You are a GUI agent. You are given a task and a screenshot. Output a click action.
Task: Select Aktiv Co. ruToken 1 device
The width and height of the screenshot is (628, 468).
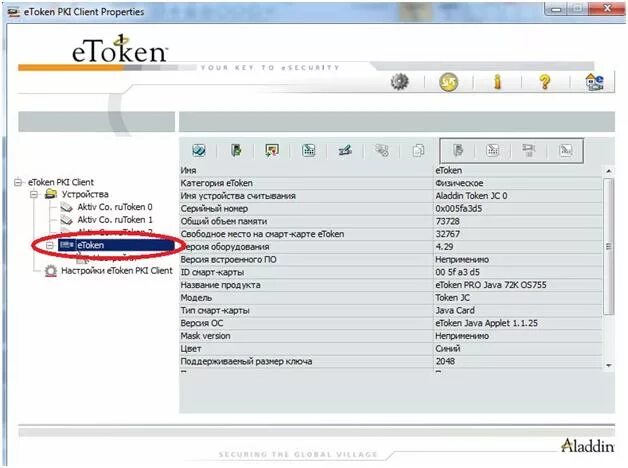point(115,220)
